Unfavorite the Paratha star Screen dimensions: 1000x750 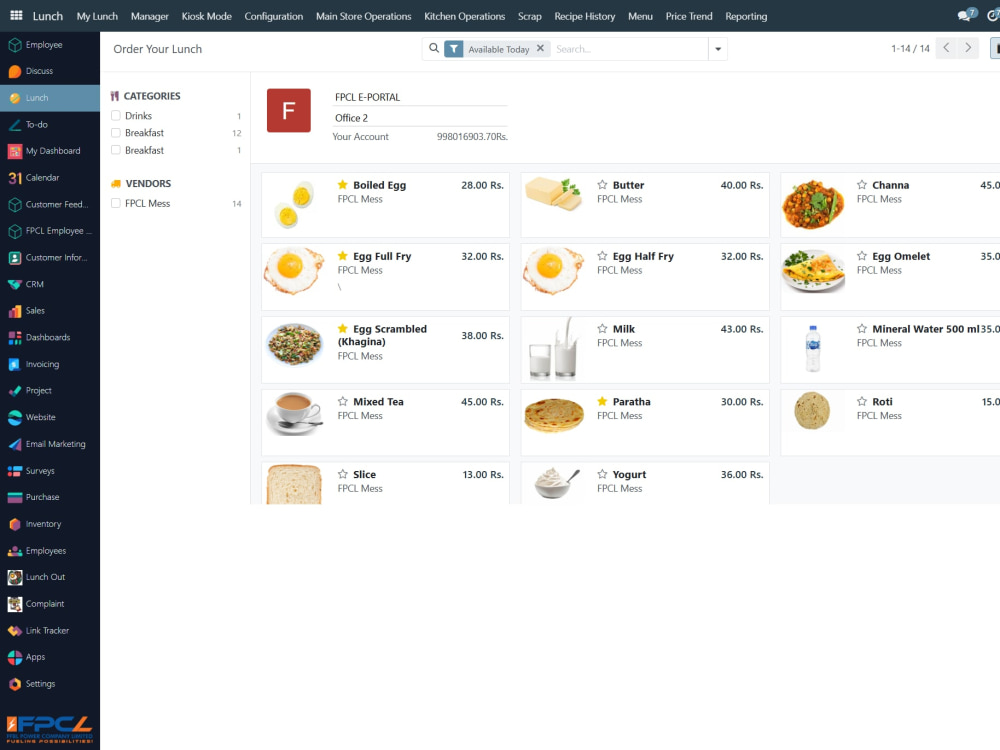click(x=602, y=402)
